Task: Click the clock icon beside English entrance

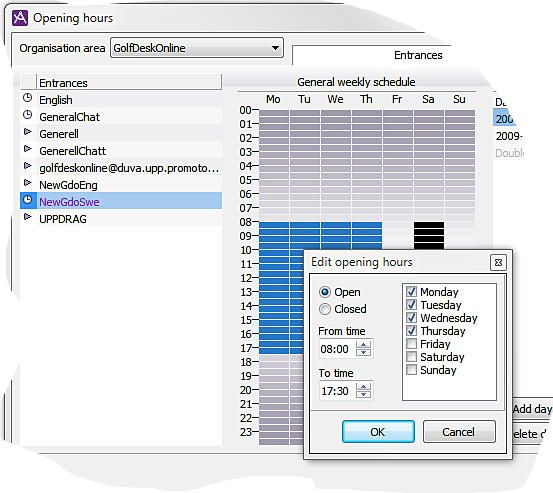Action: [28, 98]
